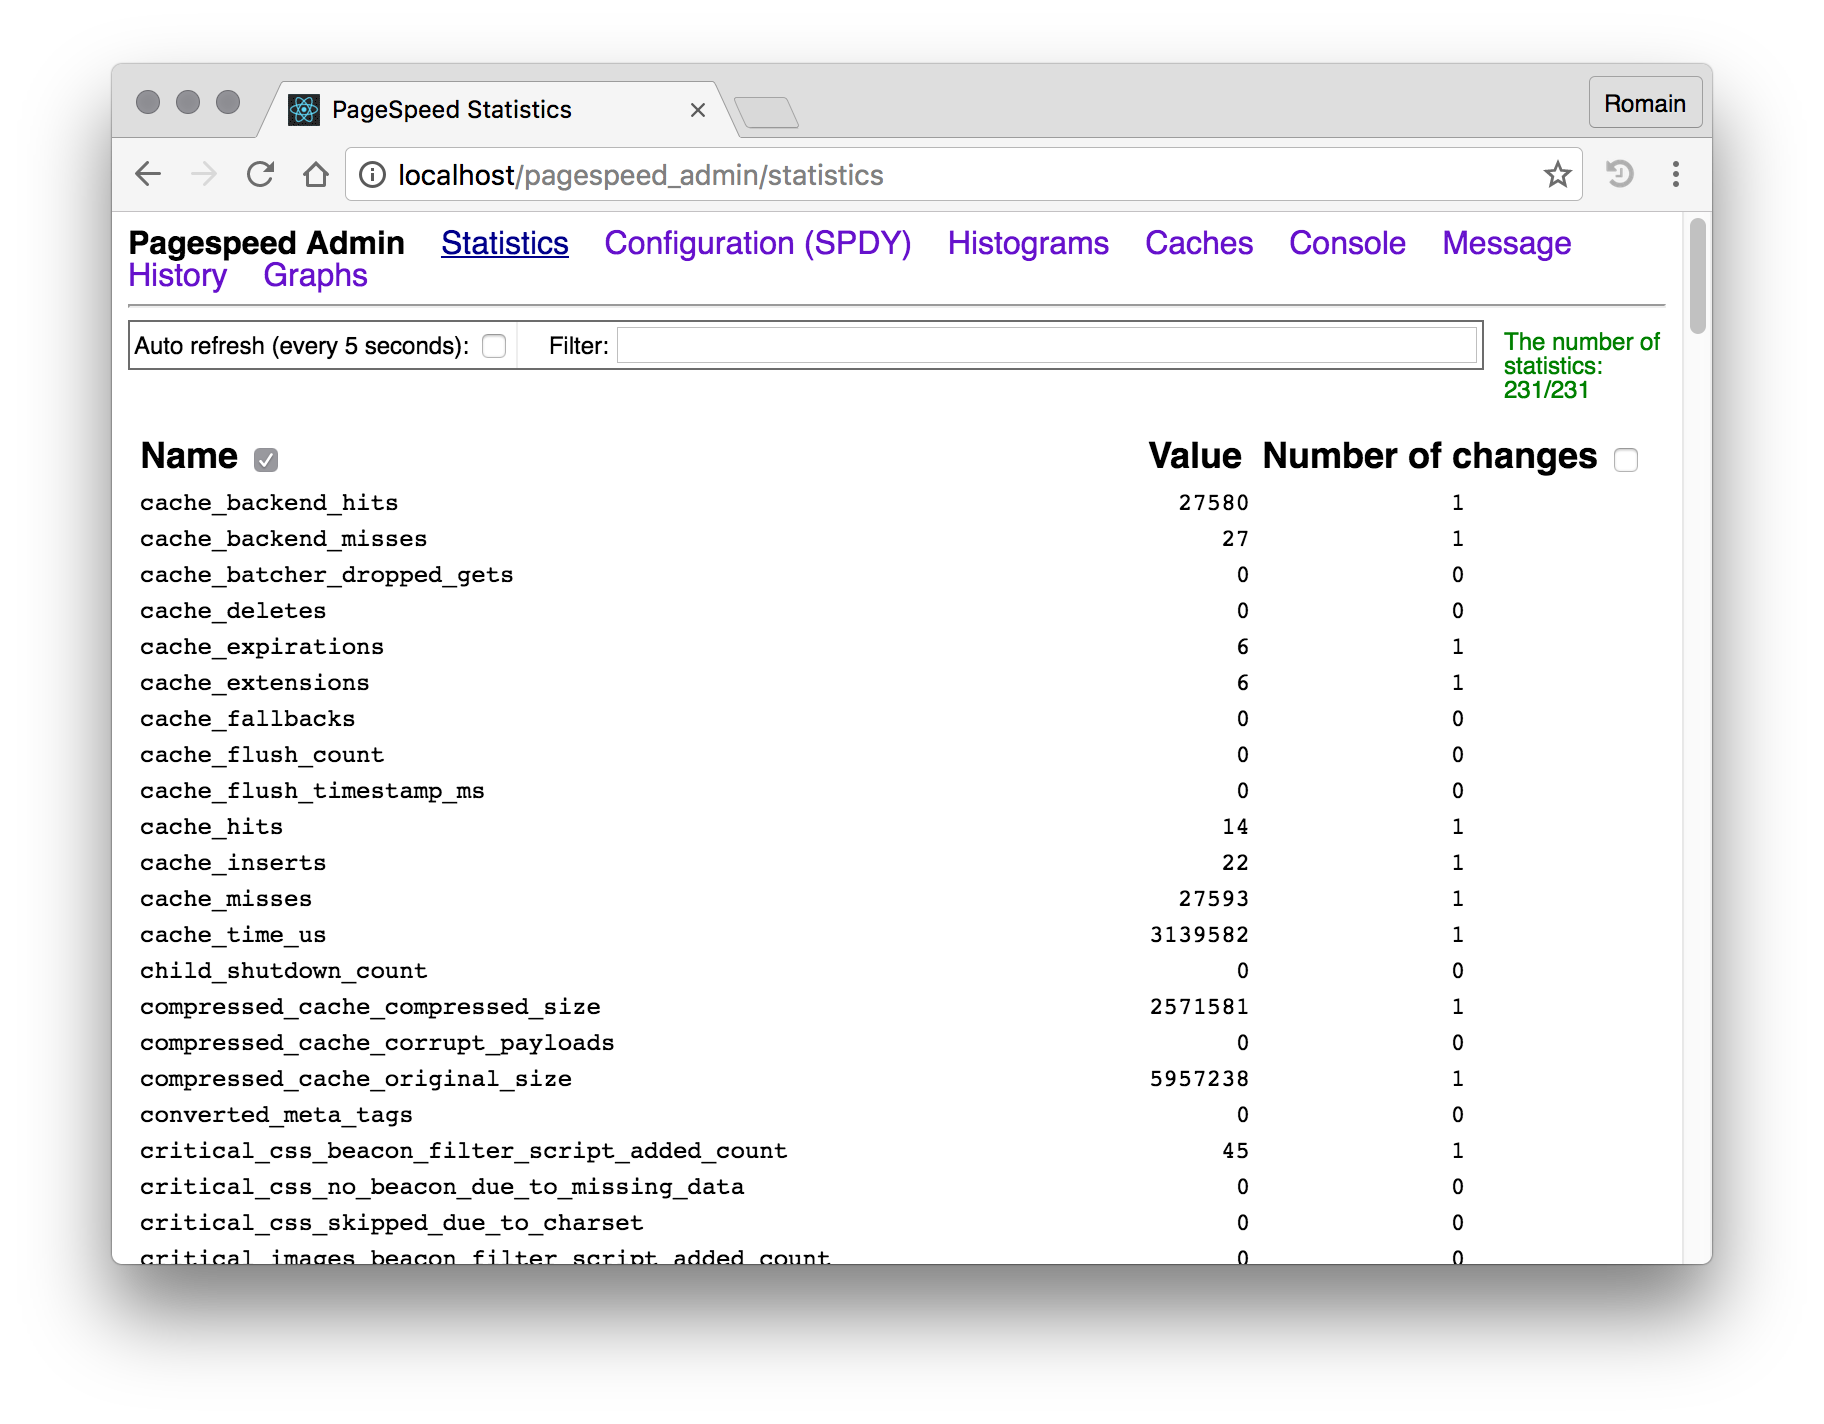Bookmark the page with the star icon
The height and width of the screenshot is (1424, 1824).
(1556, 174)
